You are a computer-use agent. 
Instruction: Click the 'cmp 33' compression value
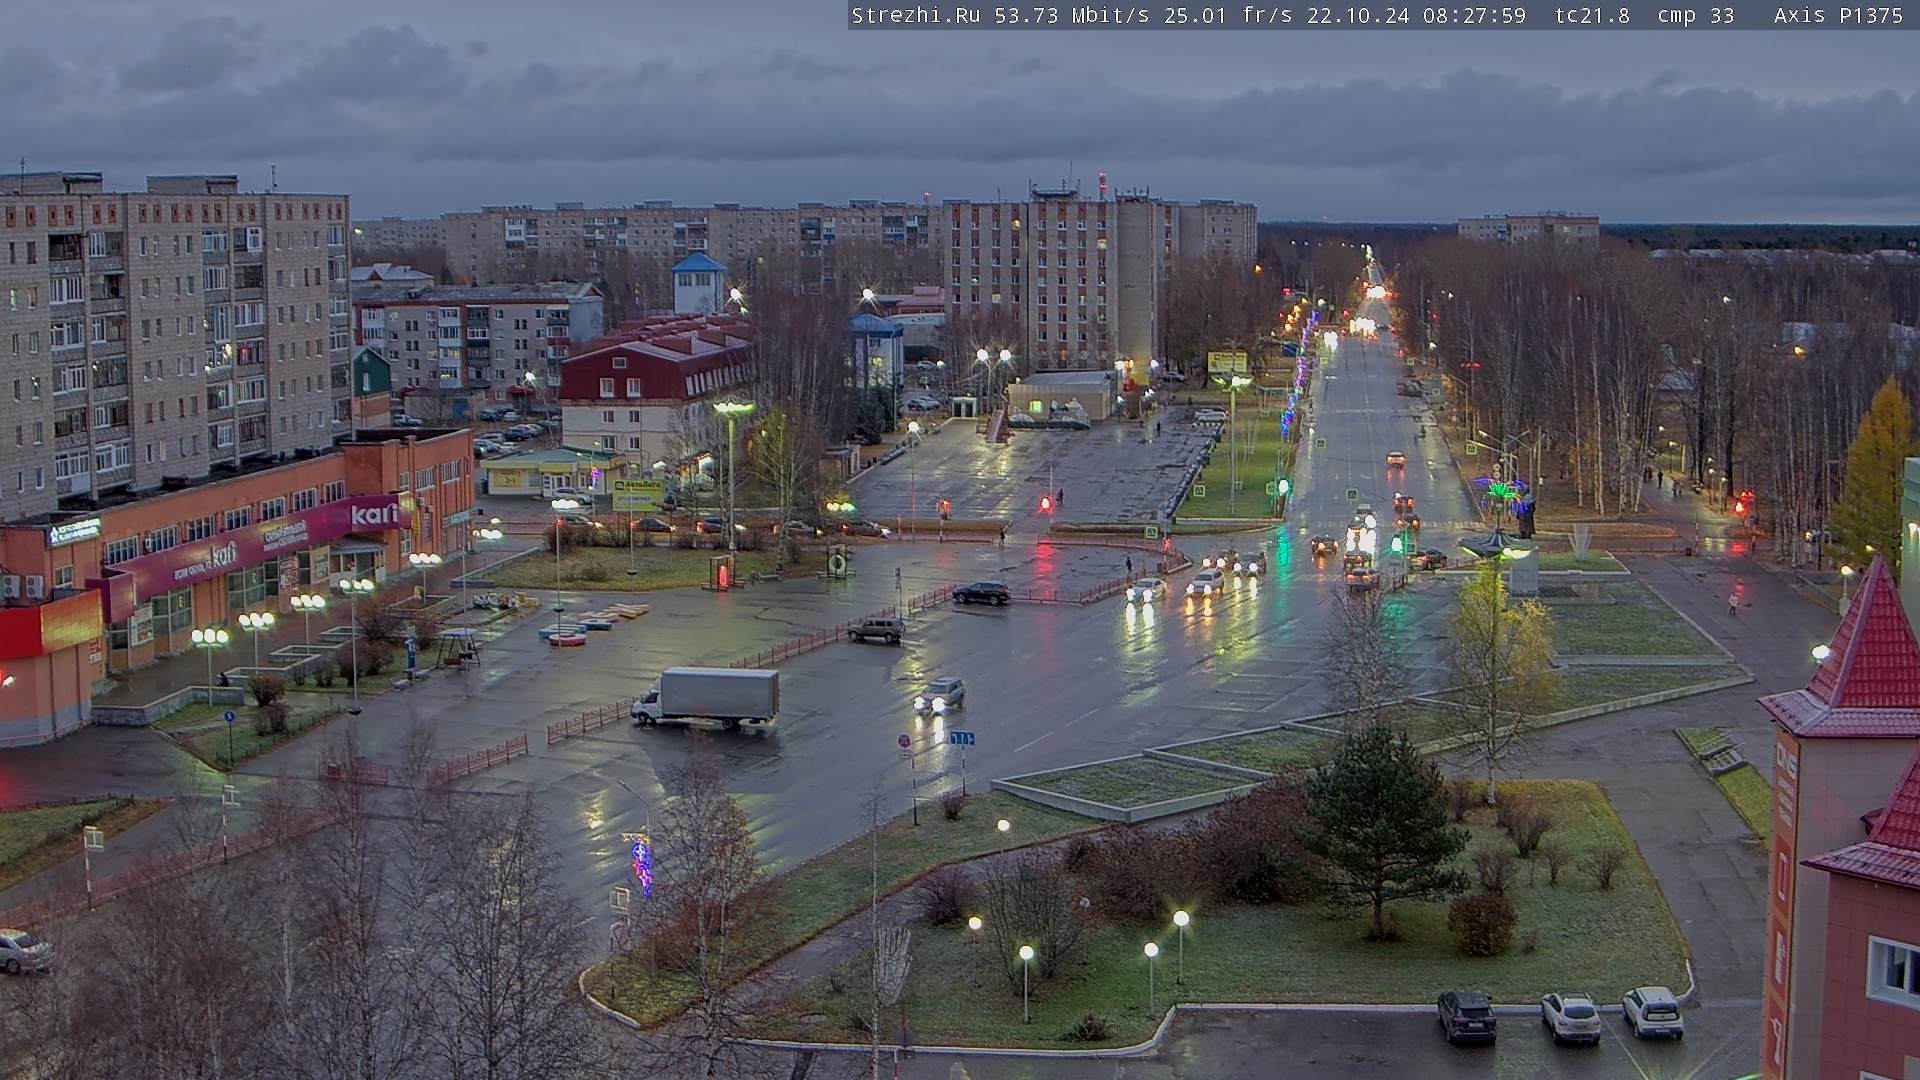click(x=1696, y=15)
